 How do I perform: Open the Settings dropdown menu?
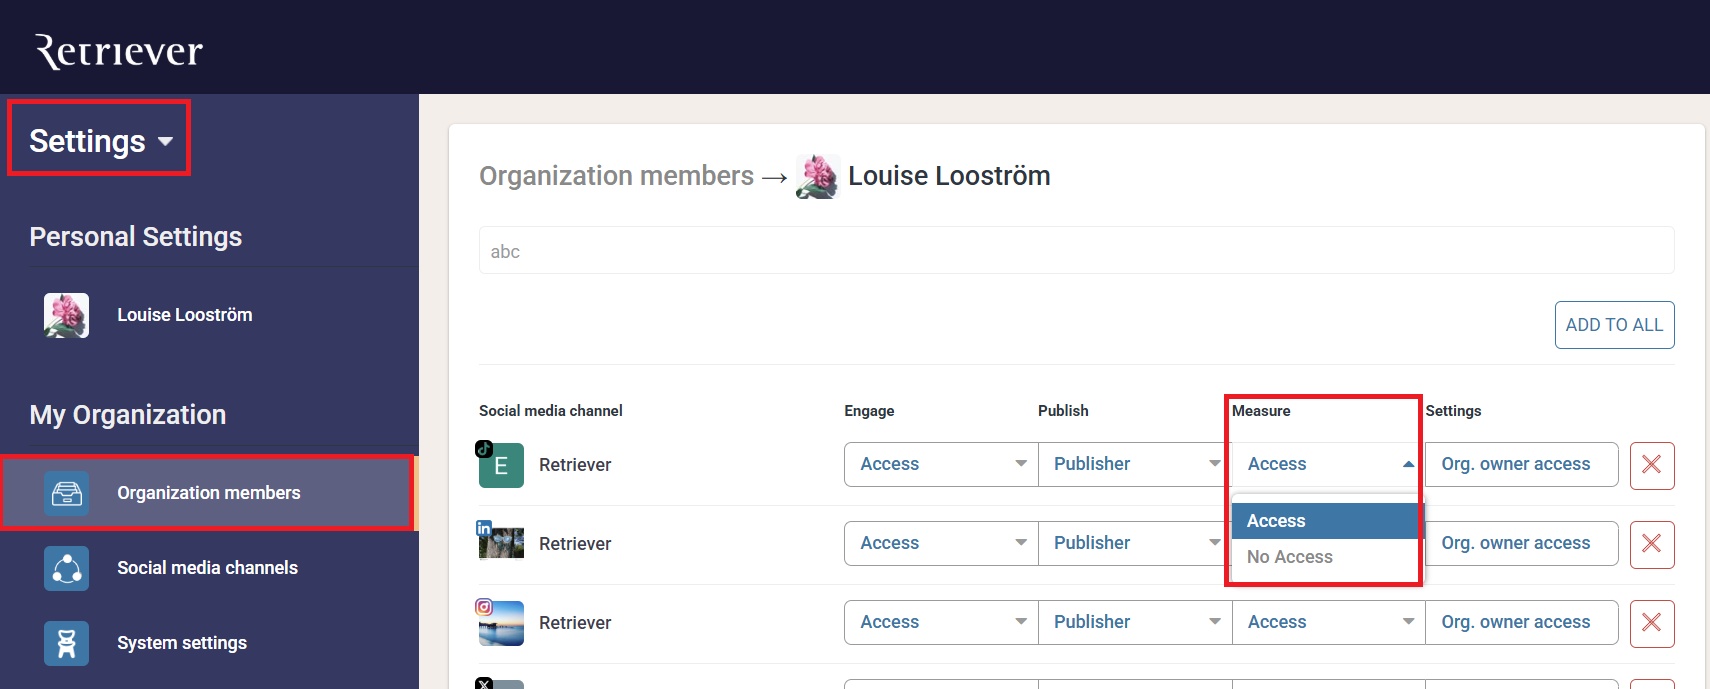point(100,141)
